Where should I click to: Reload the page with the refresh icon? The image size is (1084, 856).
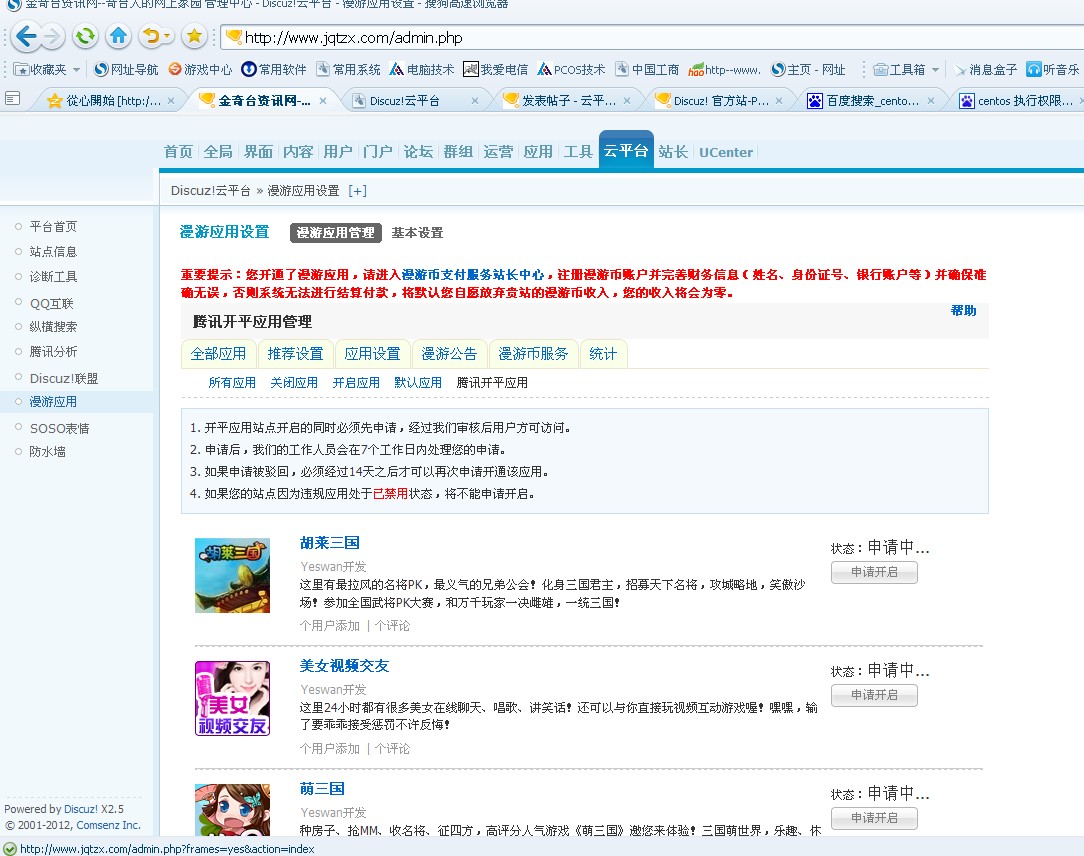point(85,36)
